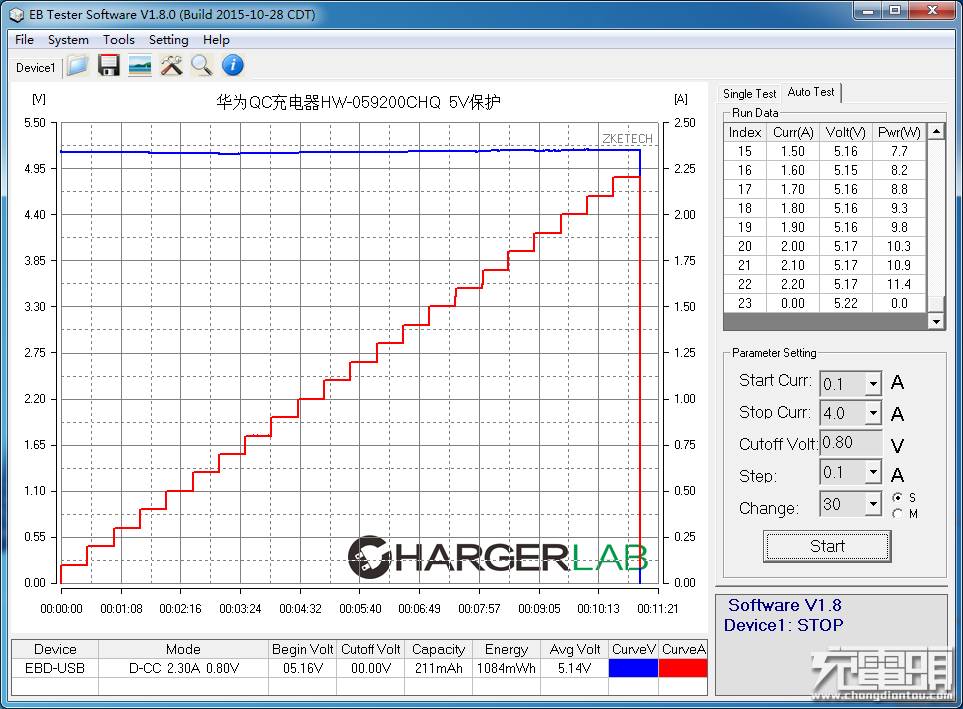Click the Cutoff Volt 0.80 input field
Screen dimensions: 963x709
pyautogui.click(x=851, y=443)
